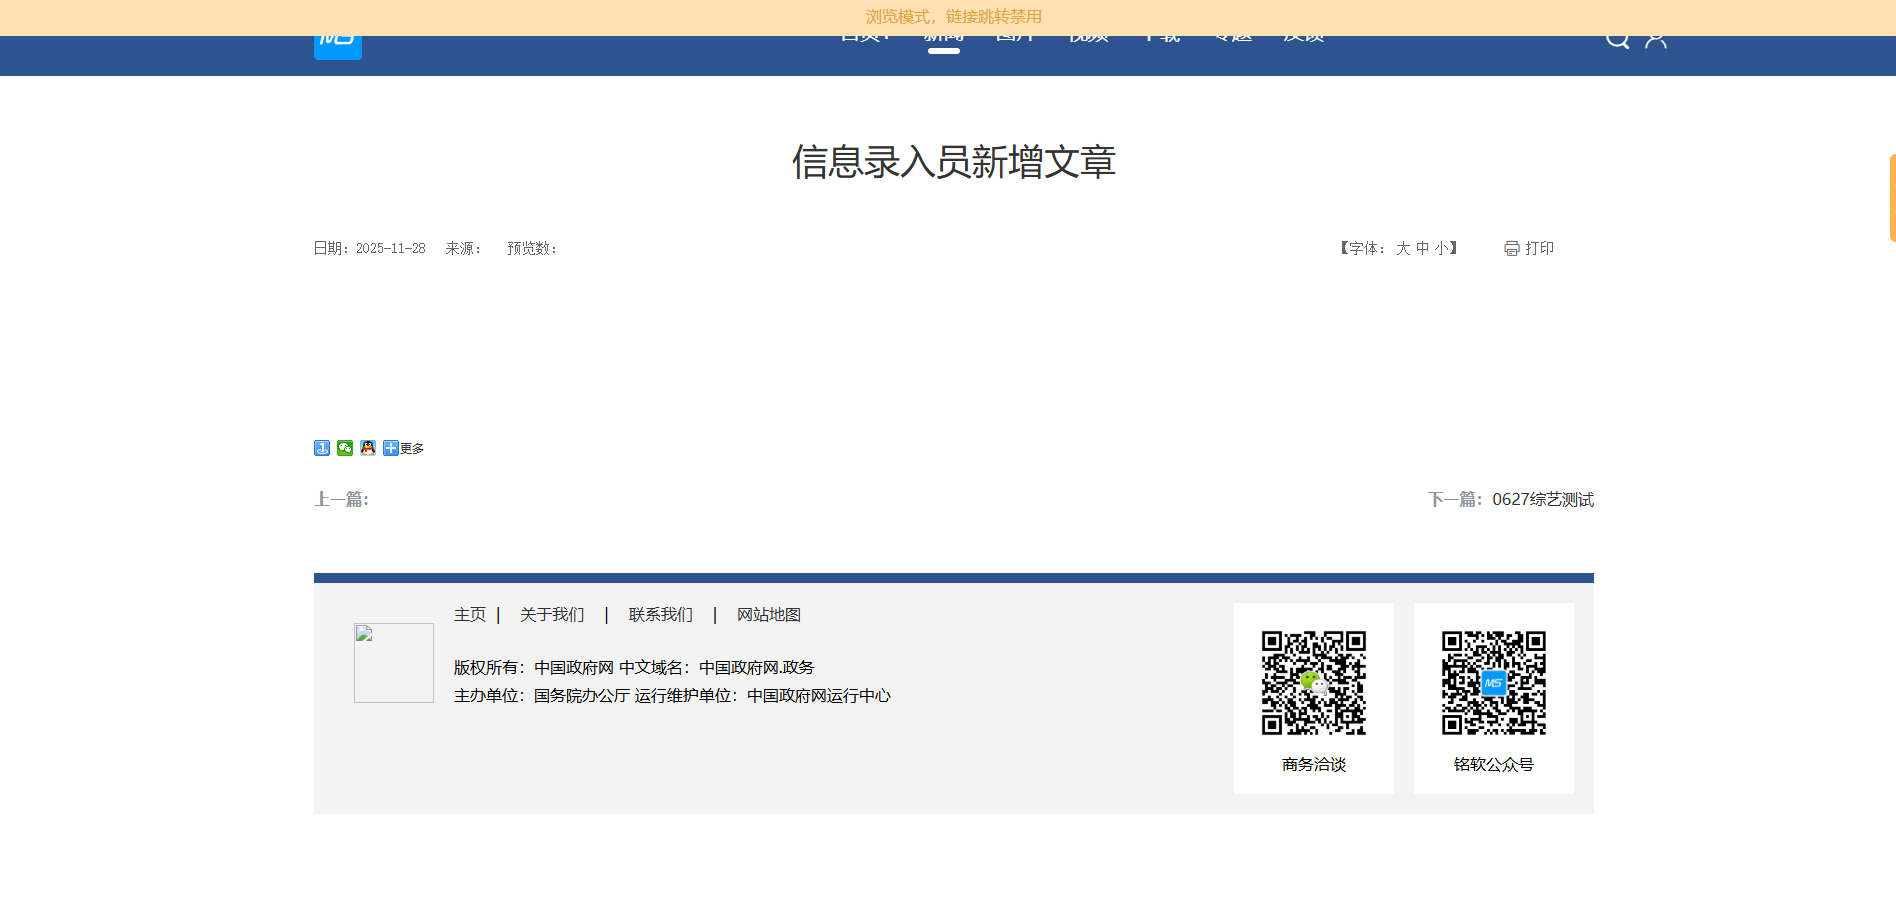1896x901 pixels.
Task: Click the 打印 printer icon
Action: pos(1512,249)
